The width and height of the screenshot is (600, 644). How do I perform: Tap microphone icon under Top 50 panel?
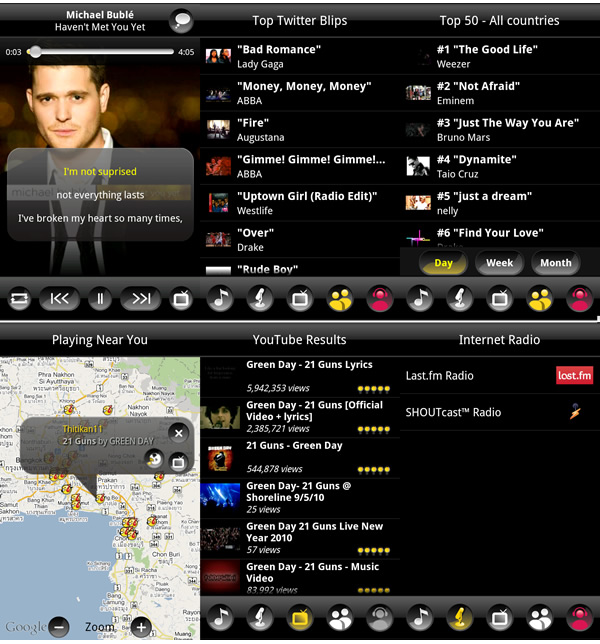click(460, 299)
